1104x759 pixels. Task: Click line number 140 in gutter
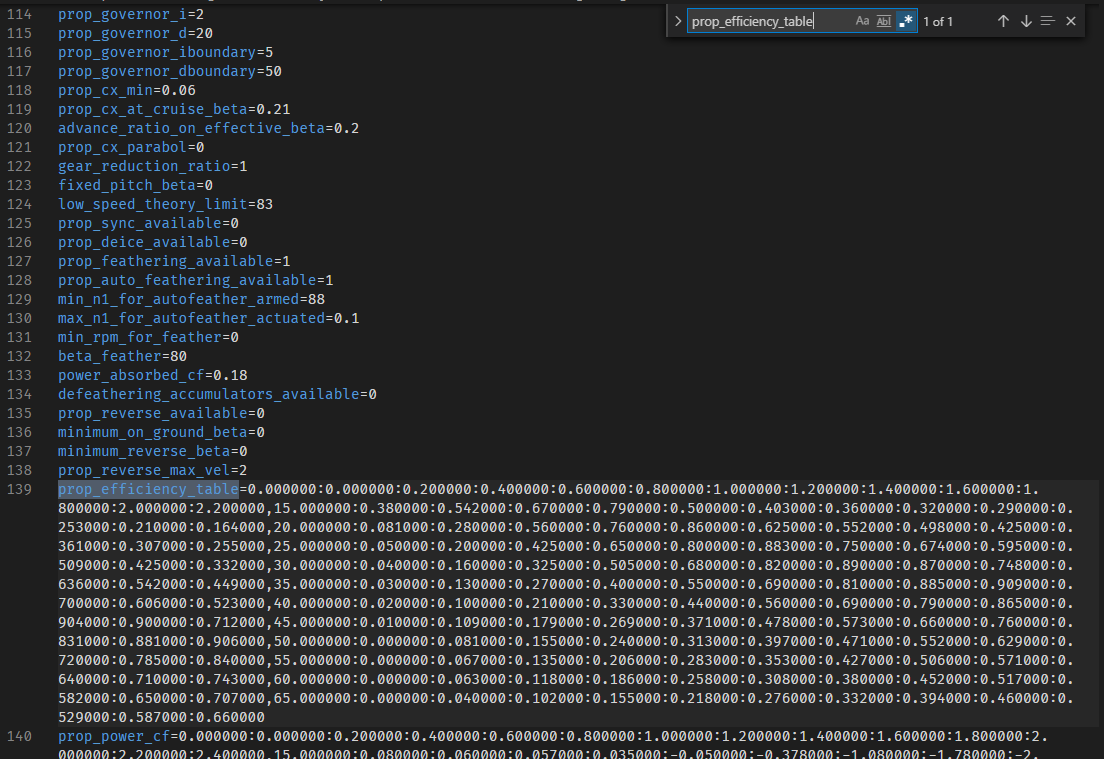tap(19, 736)
